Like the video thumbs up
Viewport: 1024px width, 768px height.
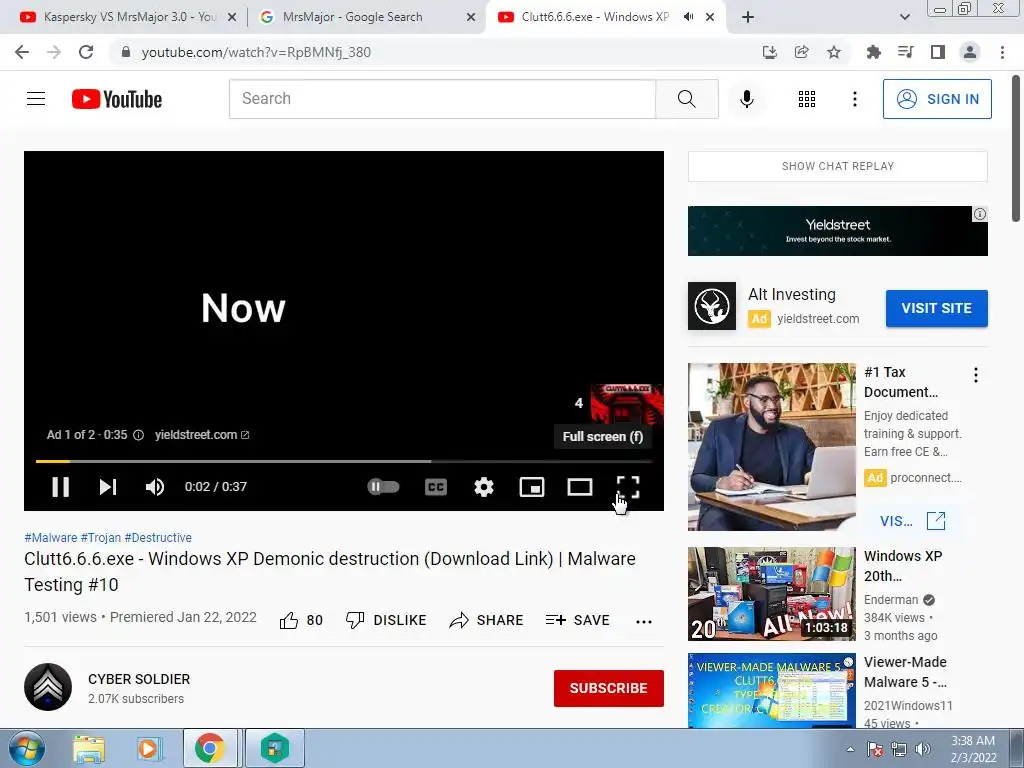301,620
